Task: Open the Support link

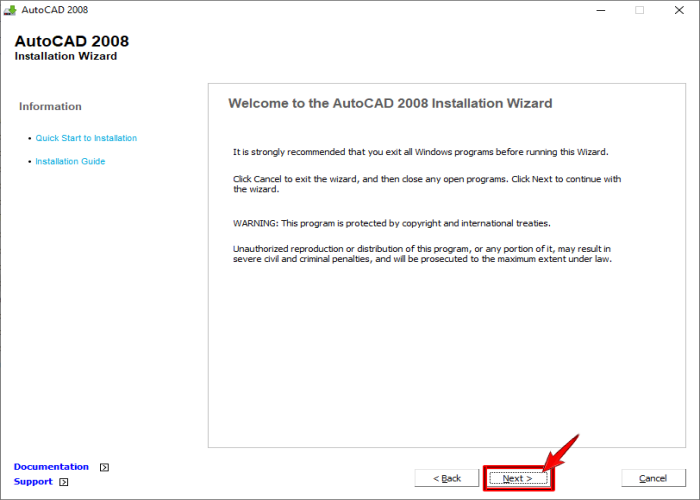Action: coord(33,481)
